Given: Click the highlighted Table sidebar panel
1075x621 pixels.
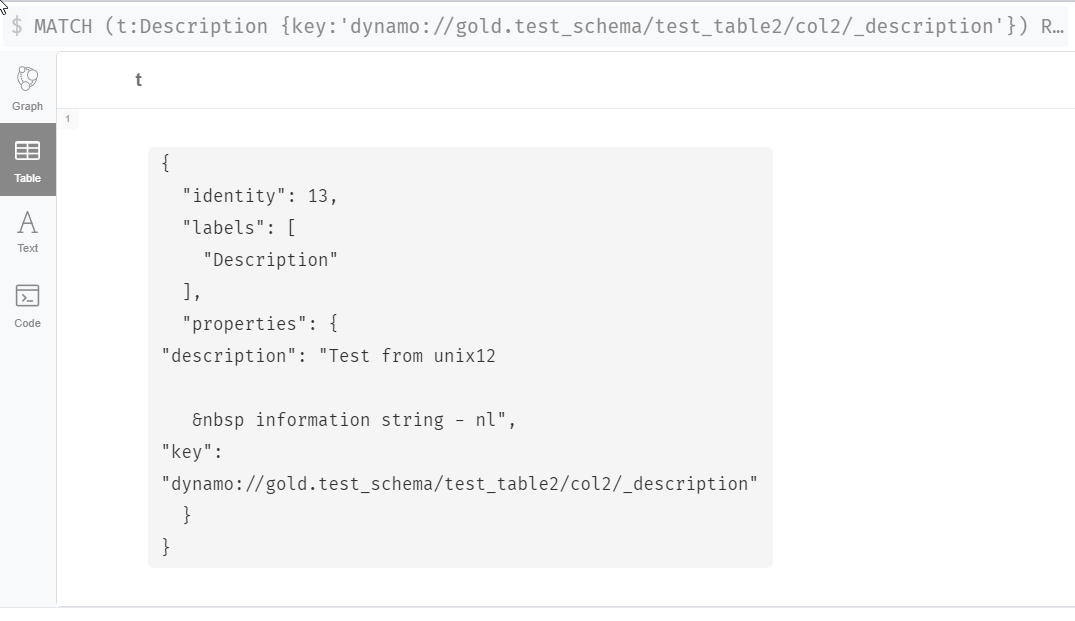Looking at the screenshot, I should coord(27,160).
